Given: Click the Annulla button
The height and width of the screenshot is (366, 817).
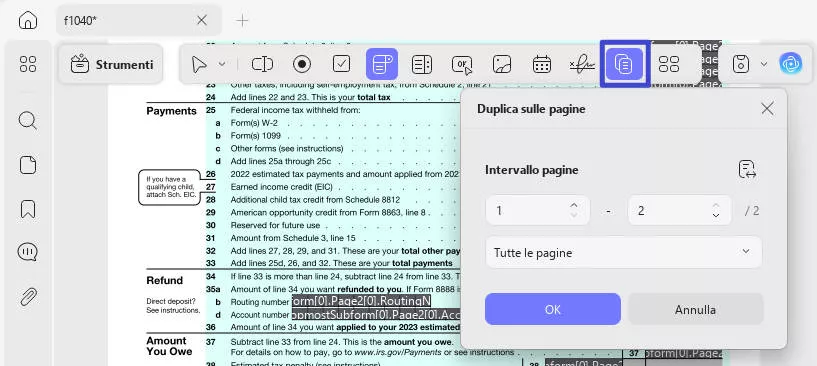Looking at the screenshot, I should 696,309.
